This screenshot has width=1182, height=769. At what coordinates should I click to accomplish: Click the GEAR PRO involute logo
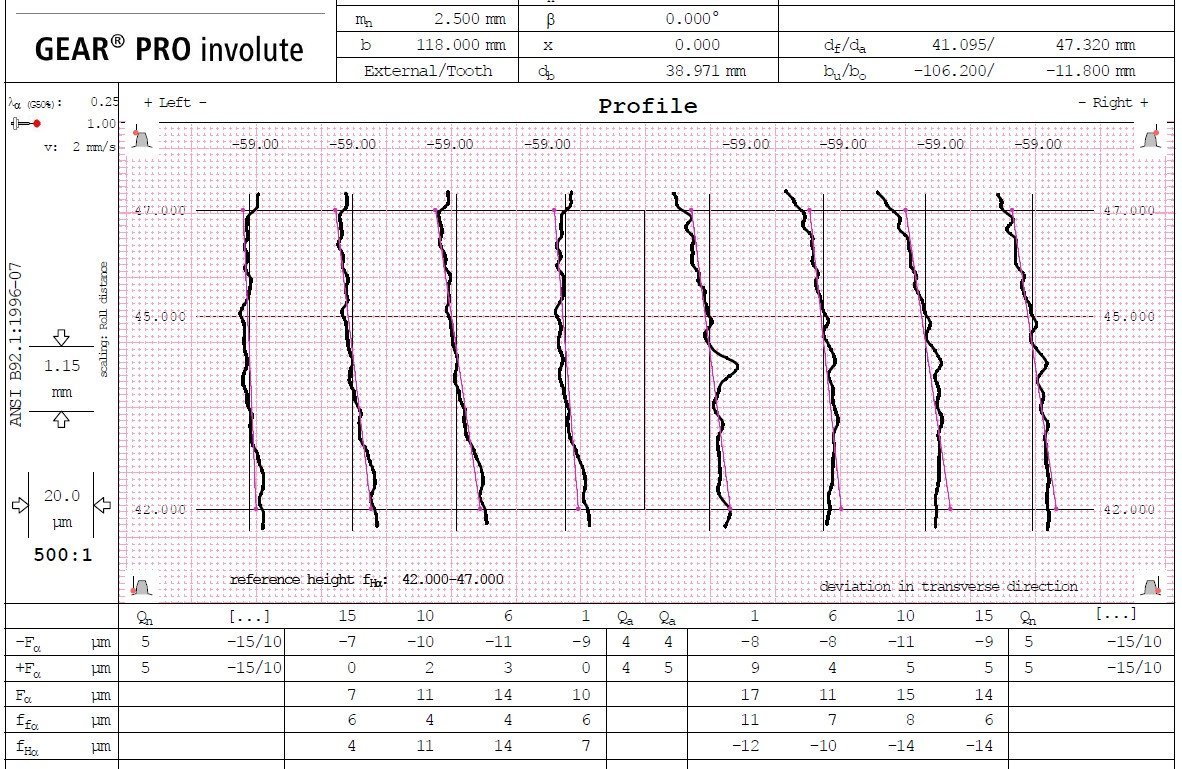pos(169,50)
